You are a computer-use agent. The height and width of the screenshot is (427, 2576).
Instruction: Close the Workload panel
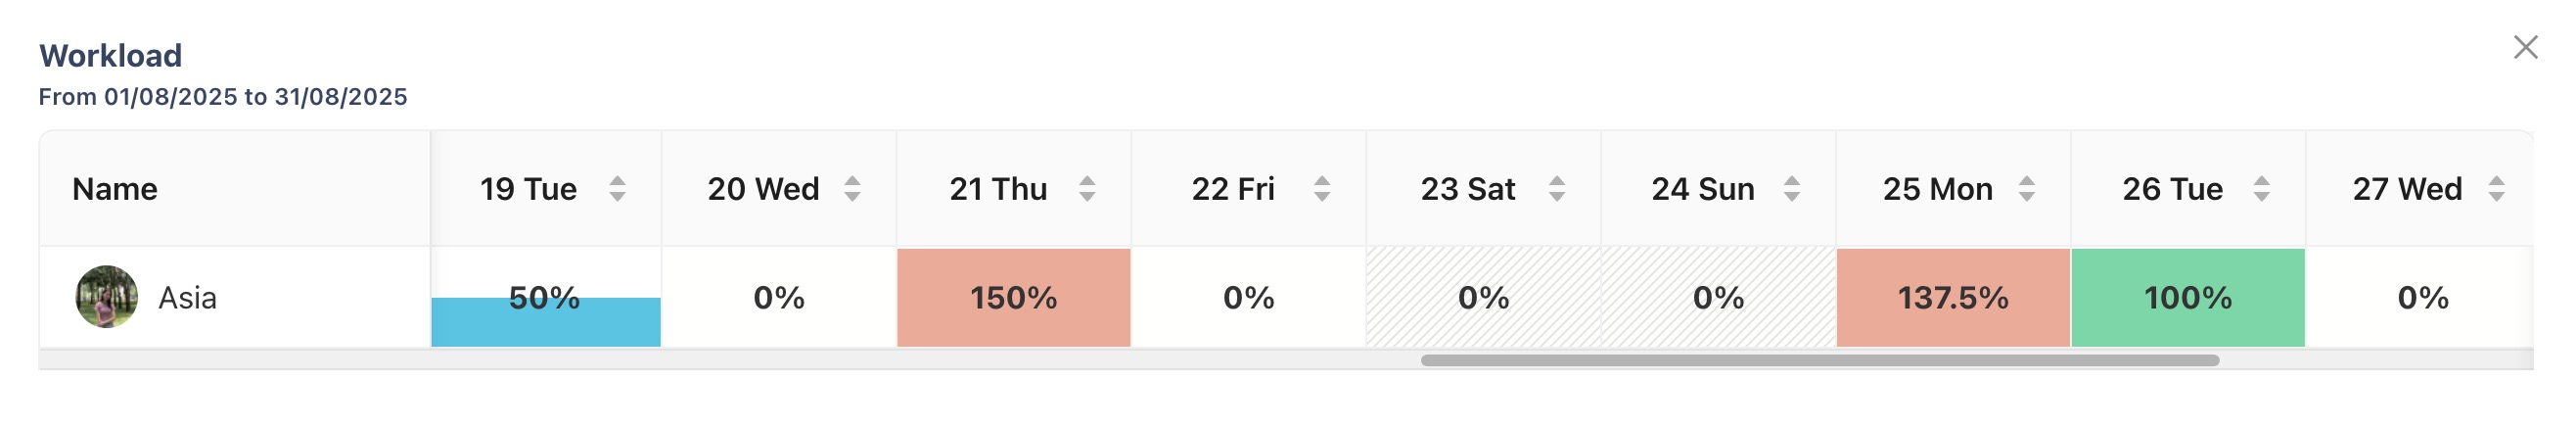coord(2525,48)
